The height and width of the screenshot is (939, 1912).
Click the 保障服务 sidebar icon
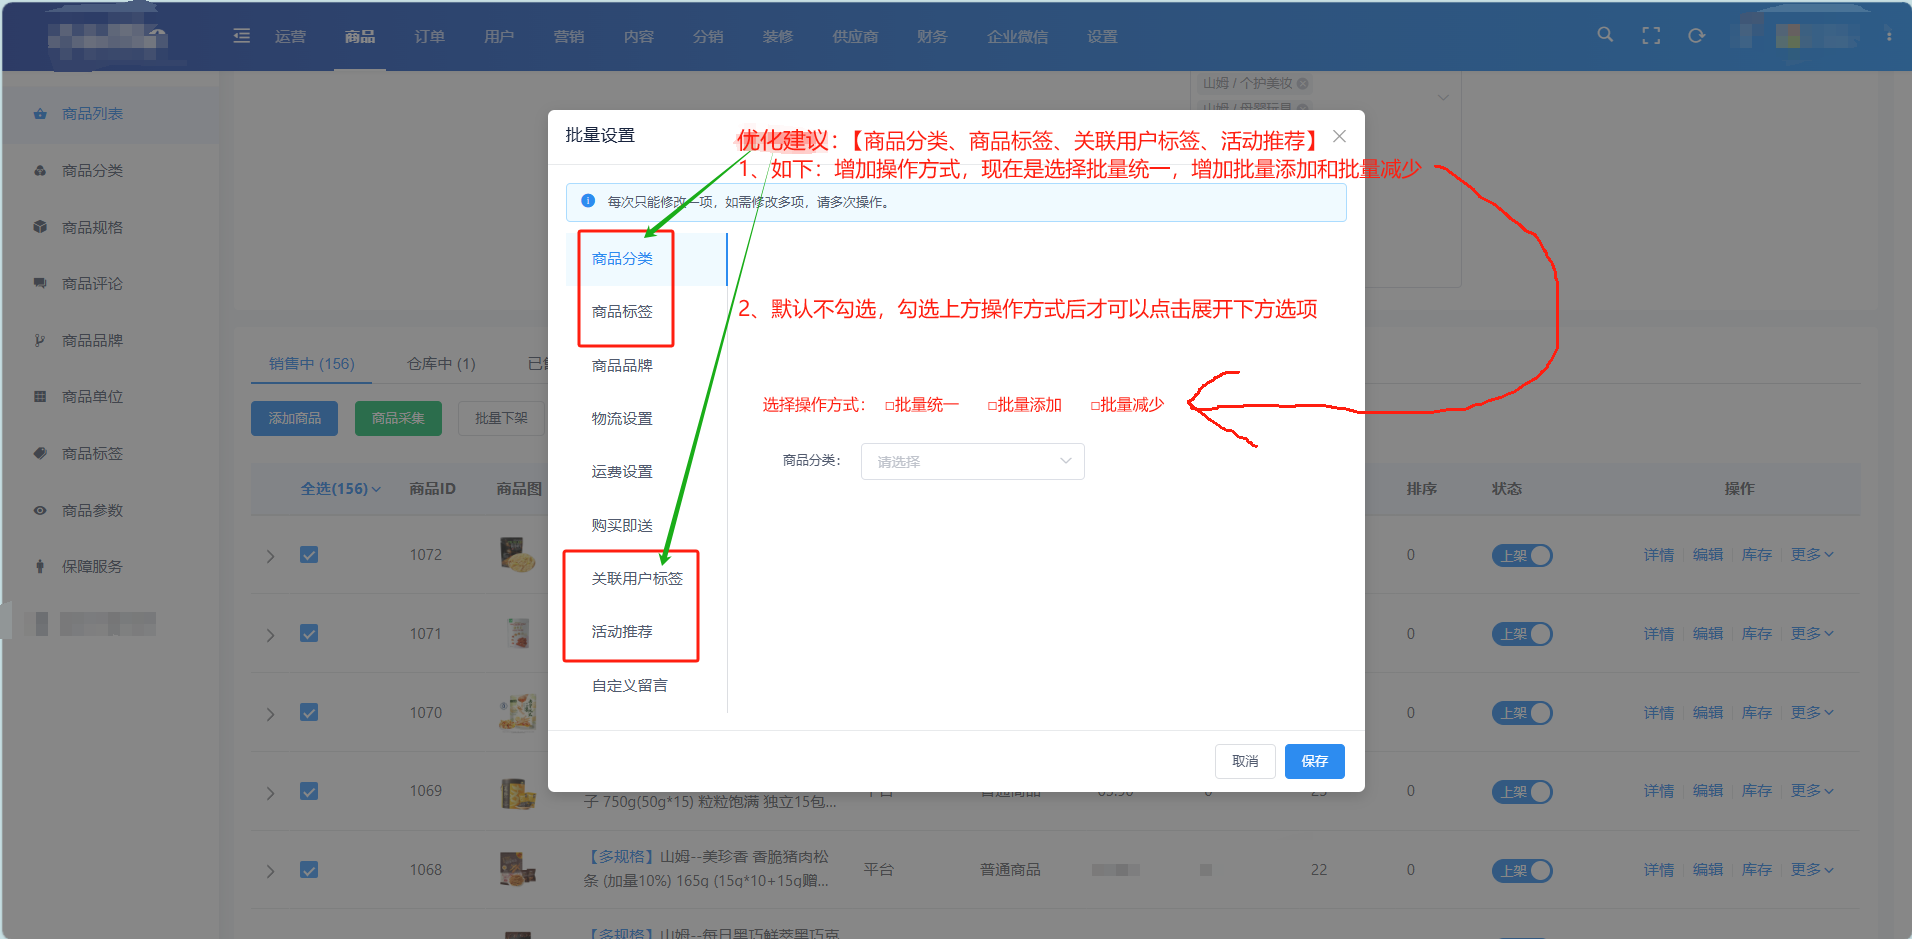pos(40,566)
